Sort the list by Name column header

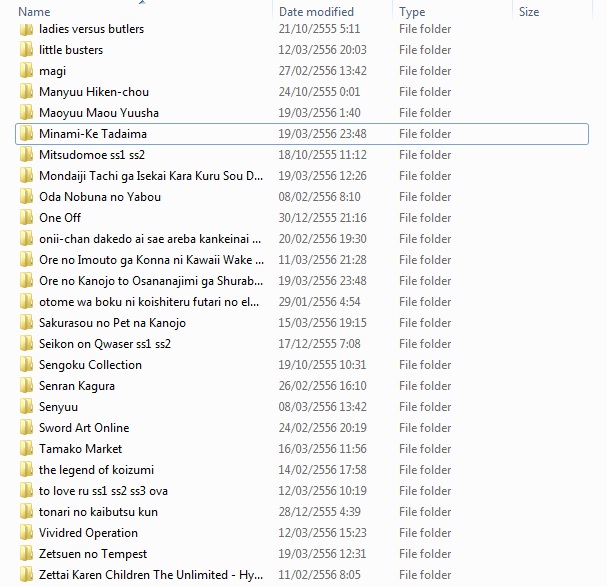pos(34,12)
